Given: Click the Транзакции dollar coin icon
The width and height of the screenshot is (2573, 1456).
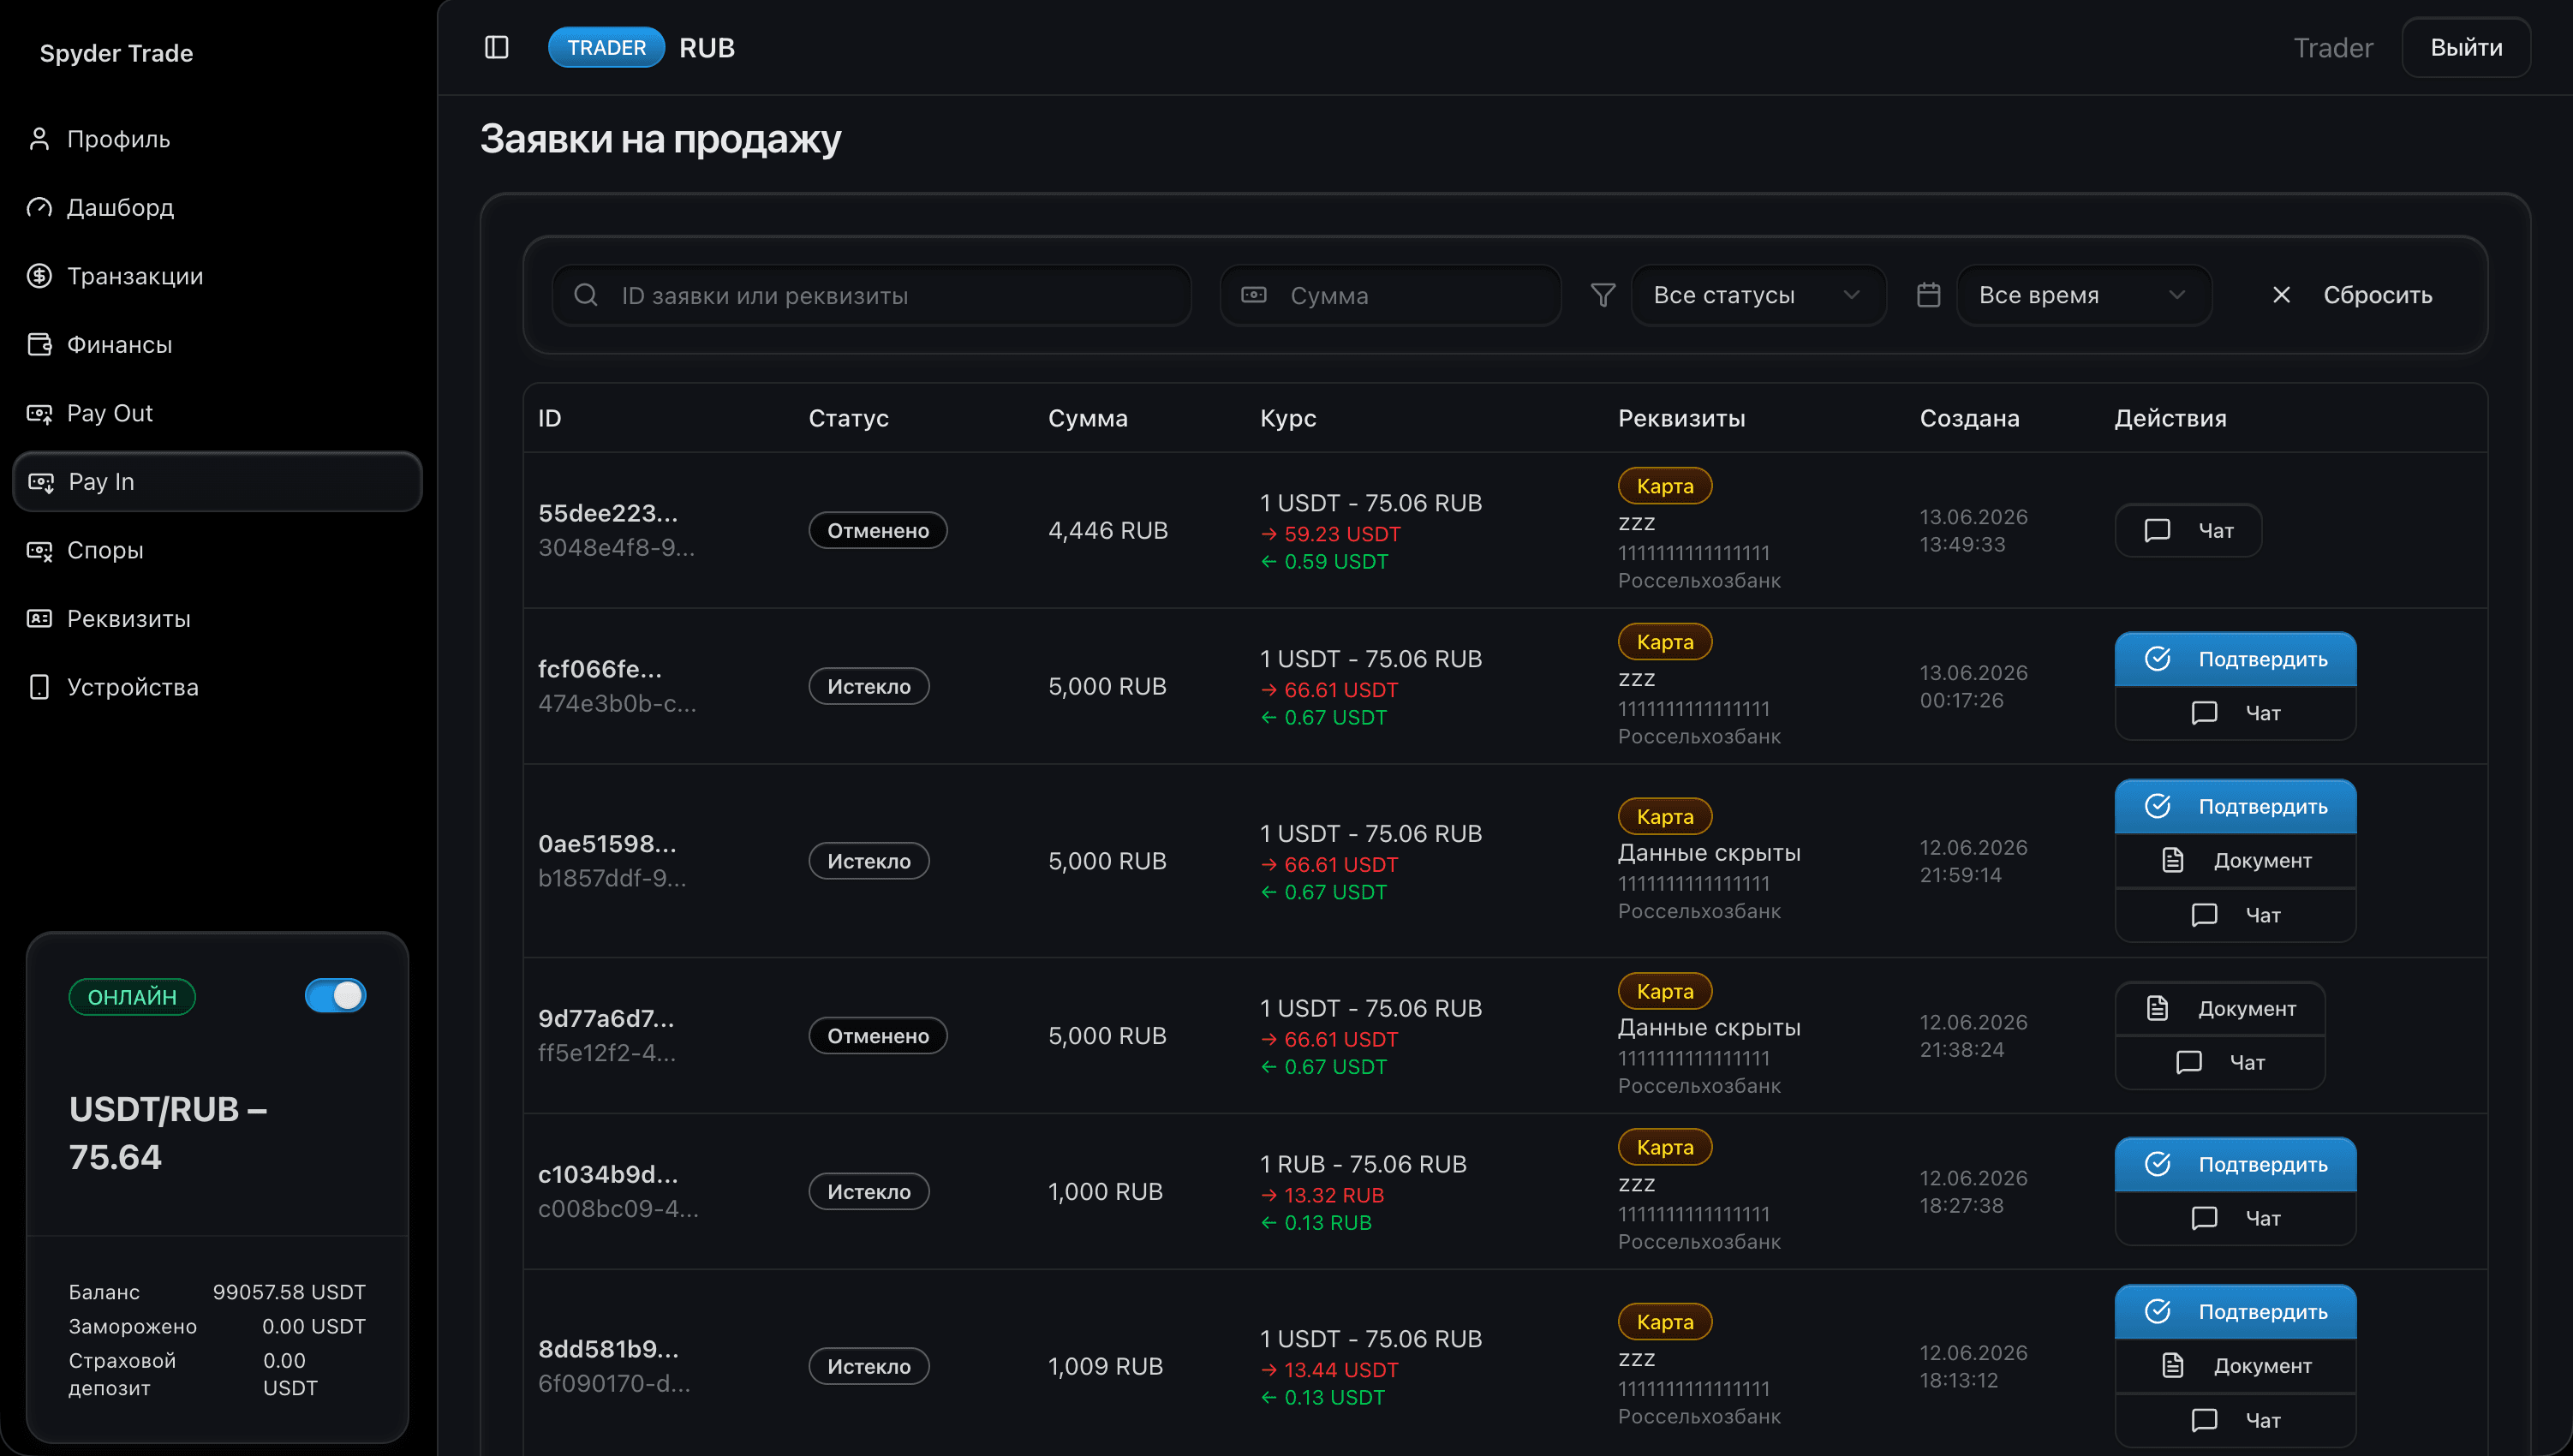Looking at the screenshot, I should 39,276.
